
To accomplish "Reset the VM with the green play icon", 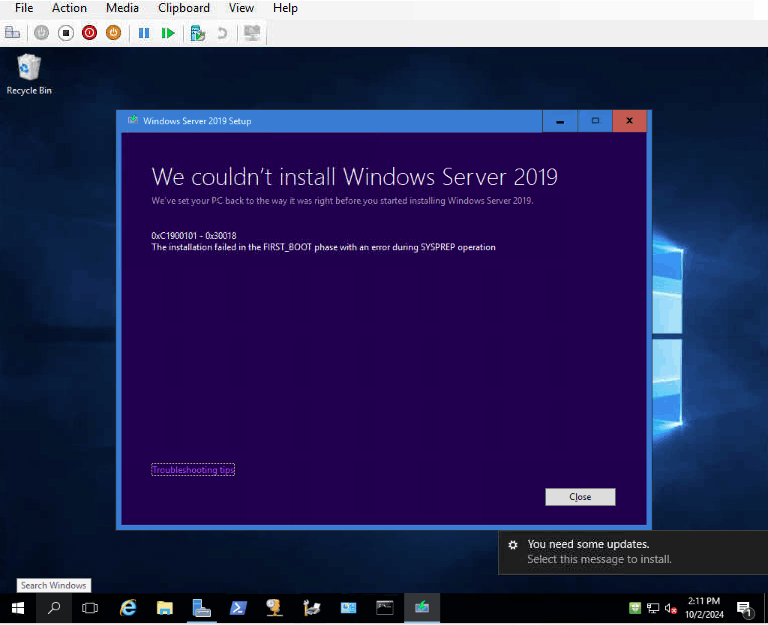I will [x=168, y=33].
